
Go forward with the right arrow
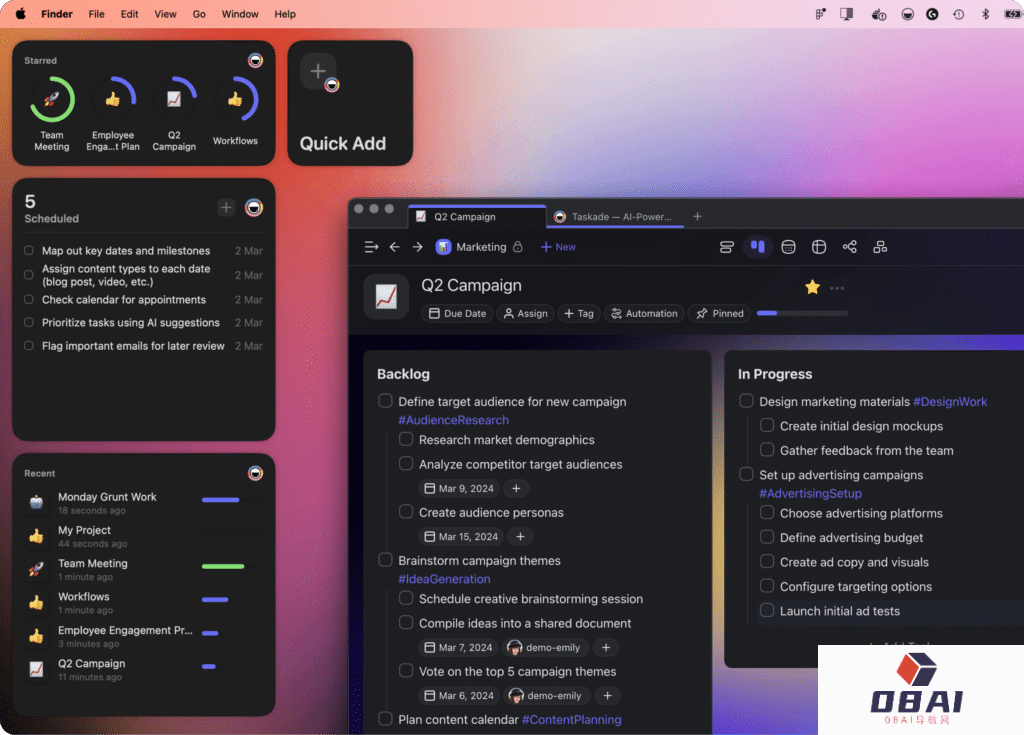coord(417,247)
